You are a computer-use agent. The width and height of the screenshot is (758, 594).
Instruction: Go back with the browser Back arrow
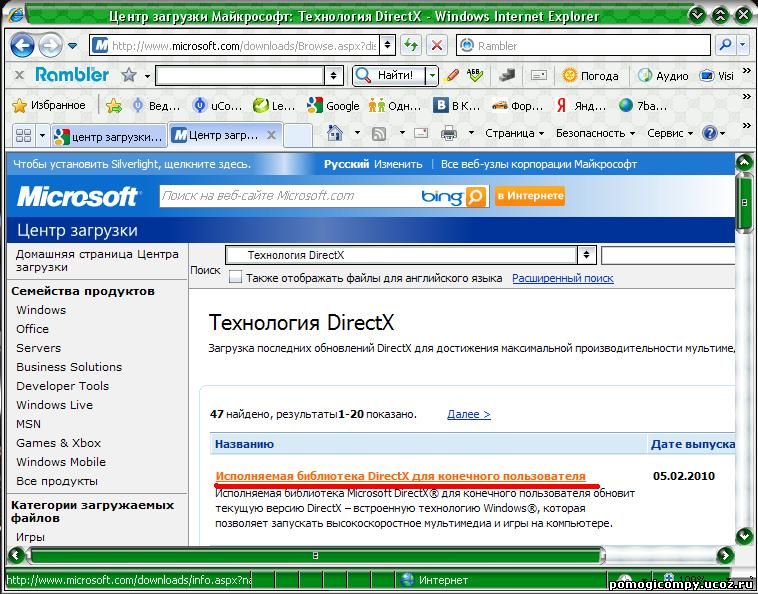(x=22, y=46)
